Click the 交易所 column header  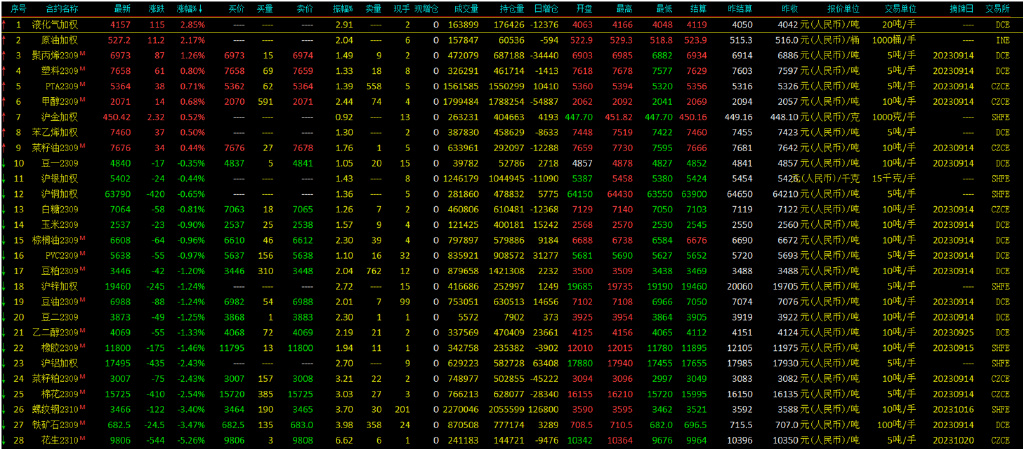click(996, 7)
